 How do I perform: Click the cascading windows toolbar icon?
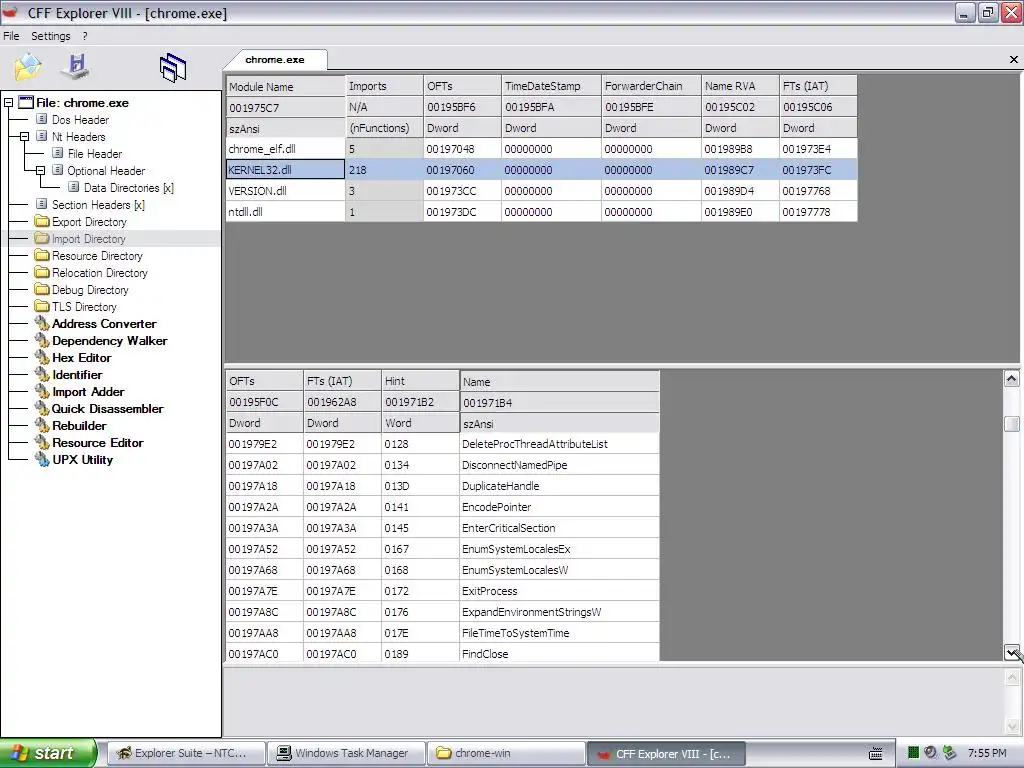click(172, 67)
